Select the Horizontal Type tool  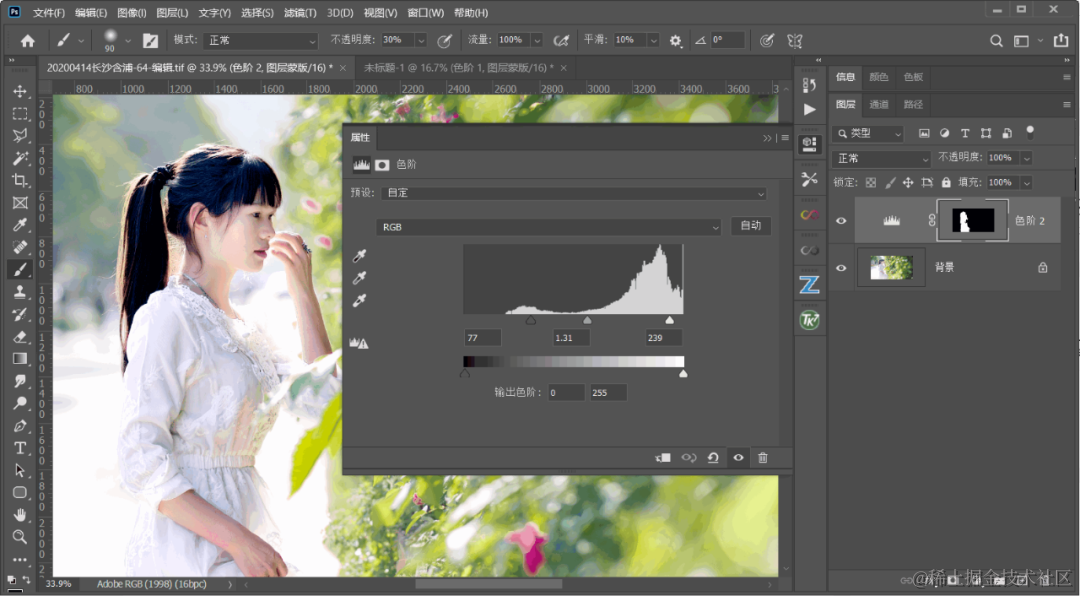[x=20, y=448]
